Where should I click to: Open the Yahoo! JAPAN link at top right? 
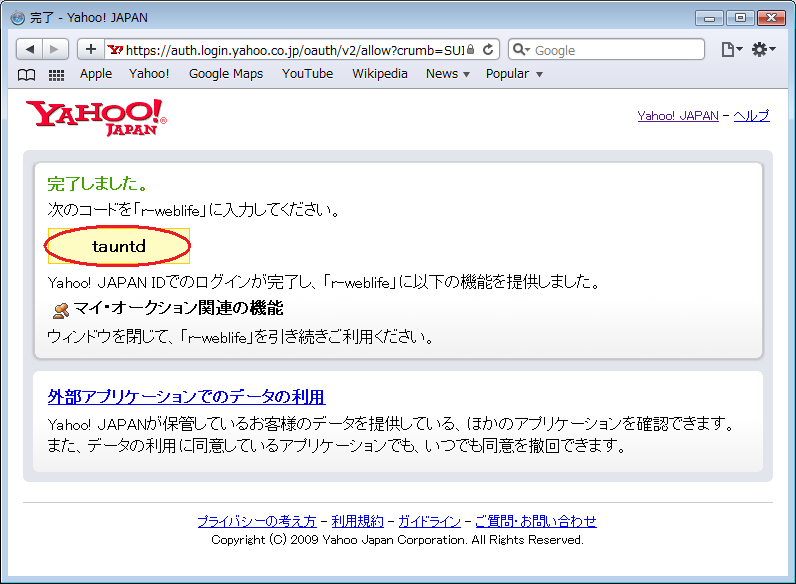click(x=678, y=116)
